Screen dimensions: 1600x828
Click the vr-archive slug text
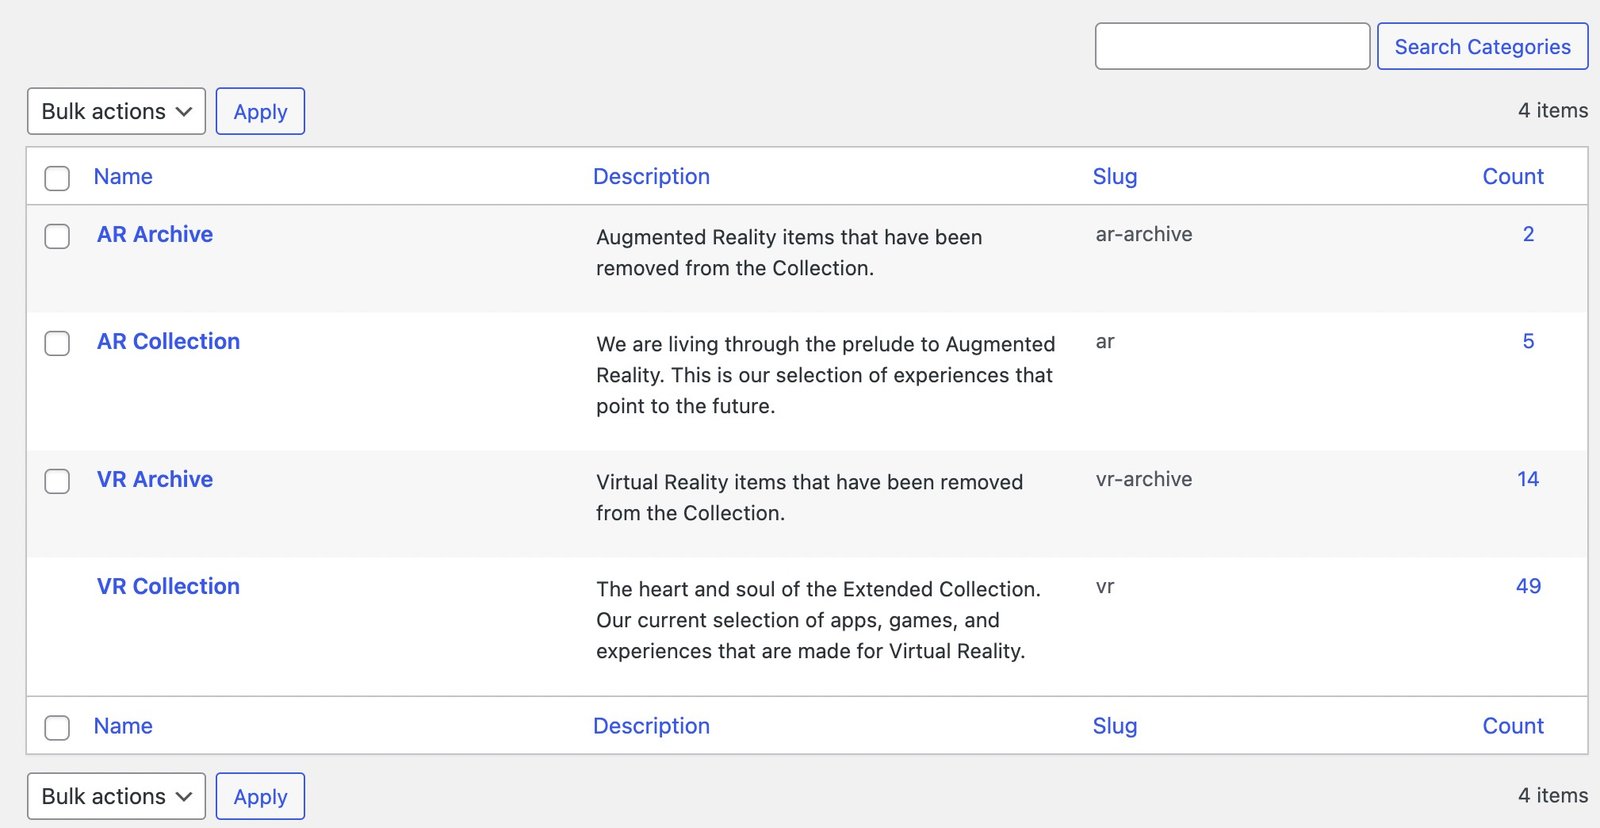click(x=1144, y=479)
